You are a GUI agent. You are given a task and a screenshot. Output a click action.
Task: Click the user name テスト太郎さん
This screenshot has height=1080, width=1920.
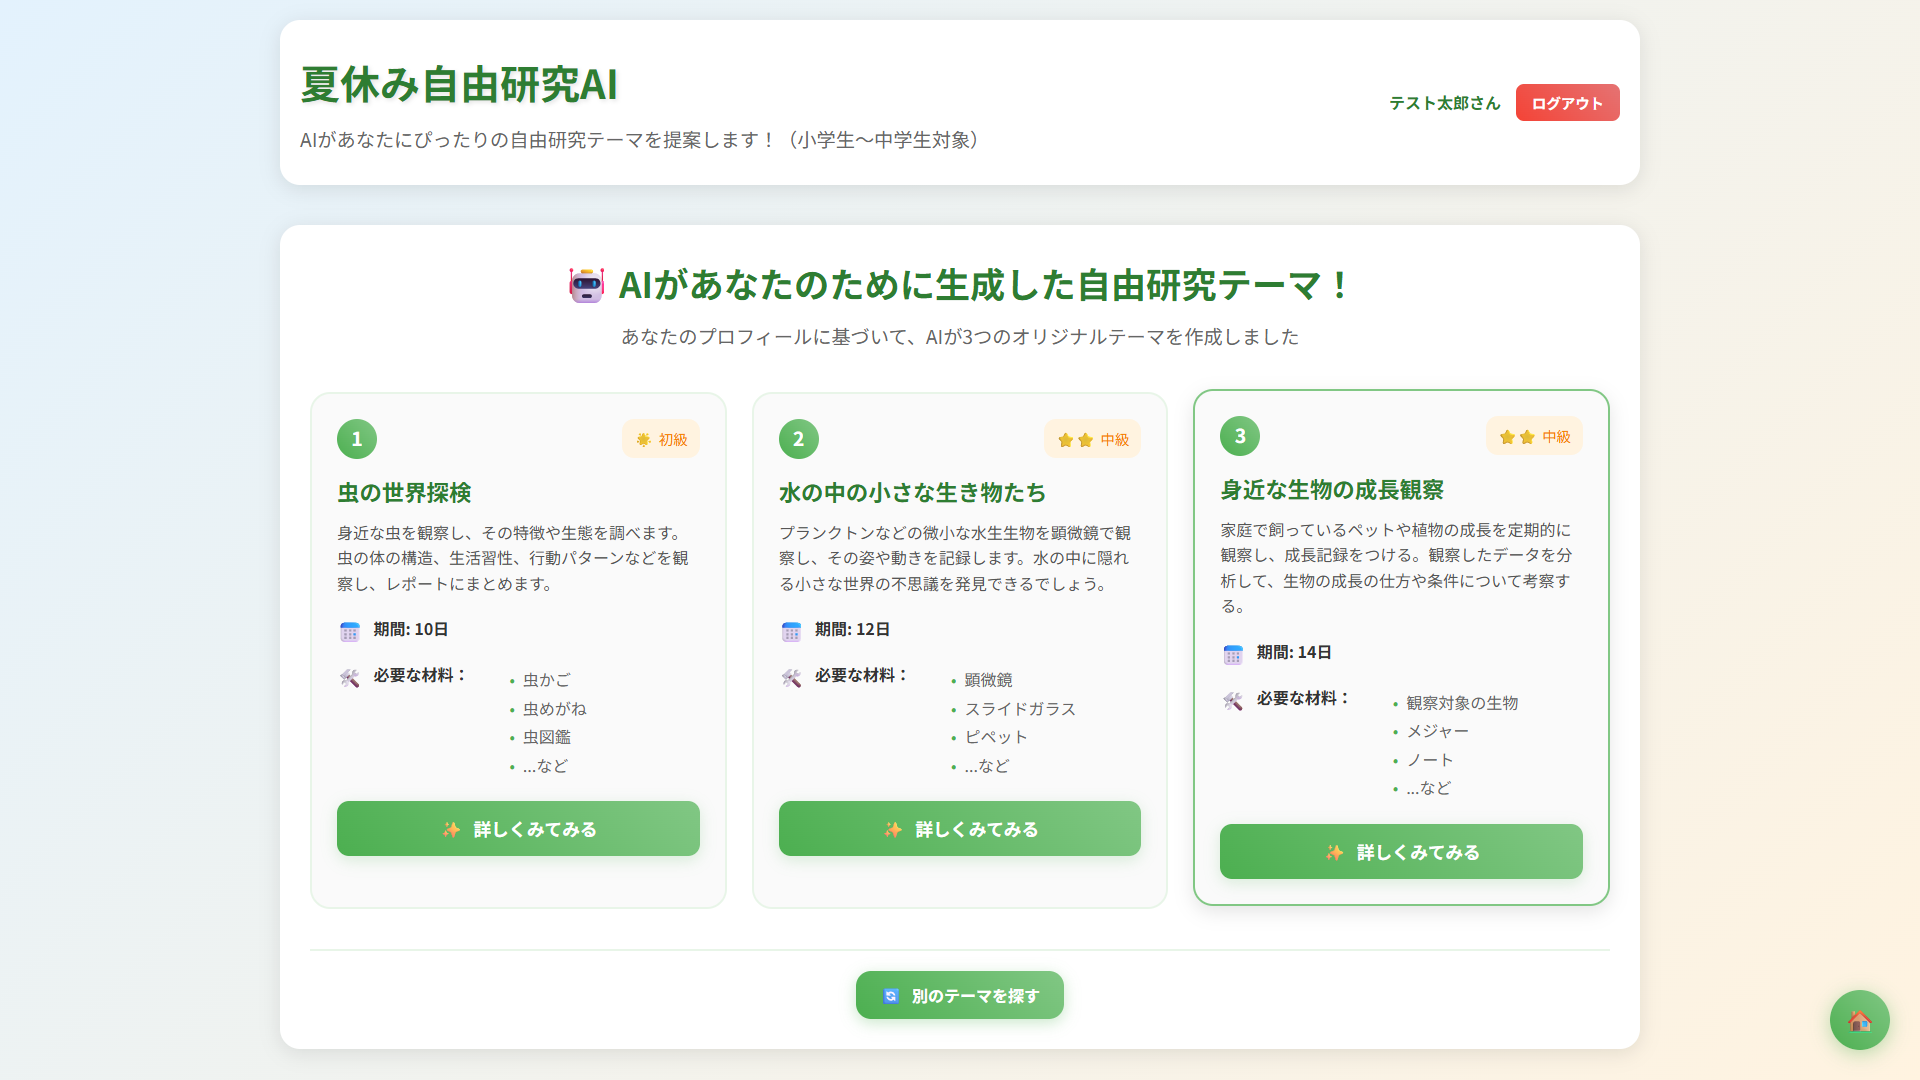point(1445,103)
